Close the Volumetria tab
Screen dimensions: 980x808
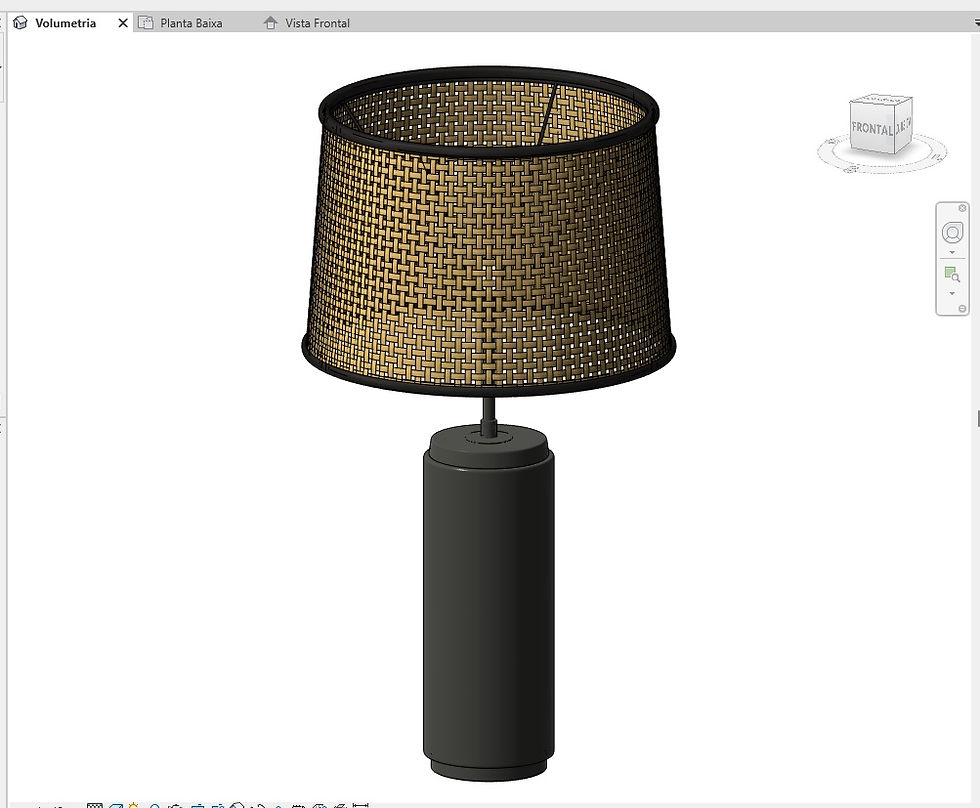123,23
